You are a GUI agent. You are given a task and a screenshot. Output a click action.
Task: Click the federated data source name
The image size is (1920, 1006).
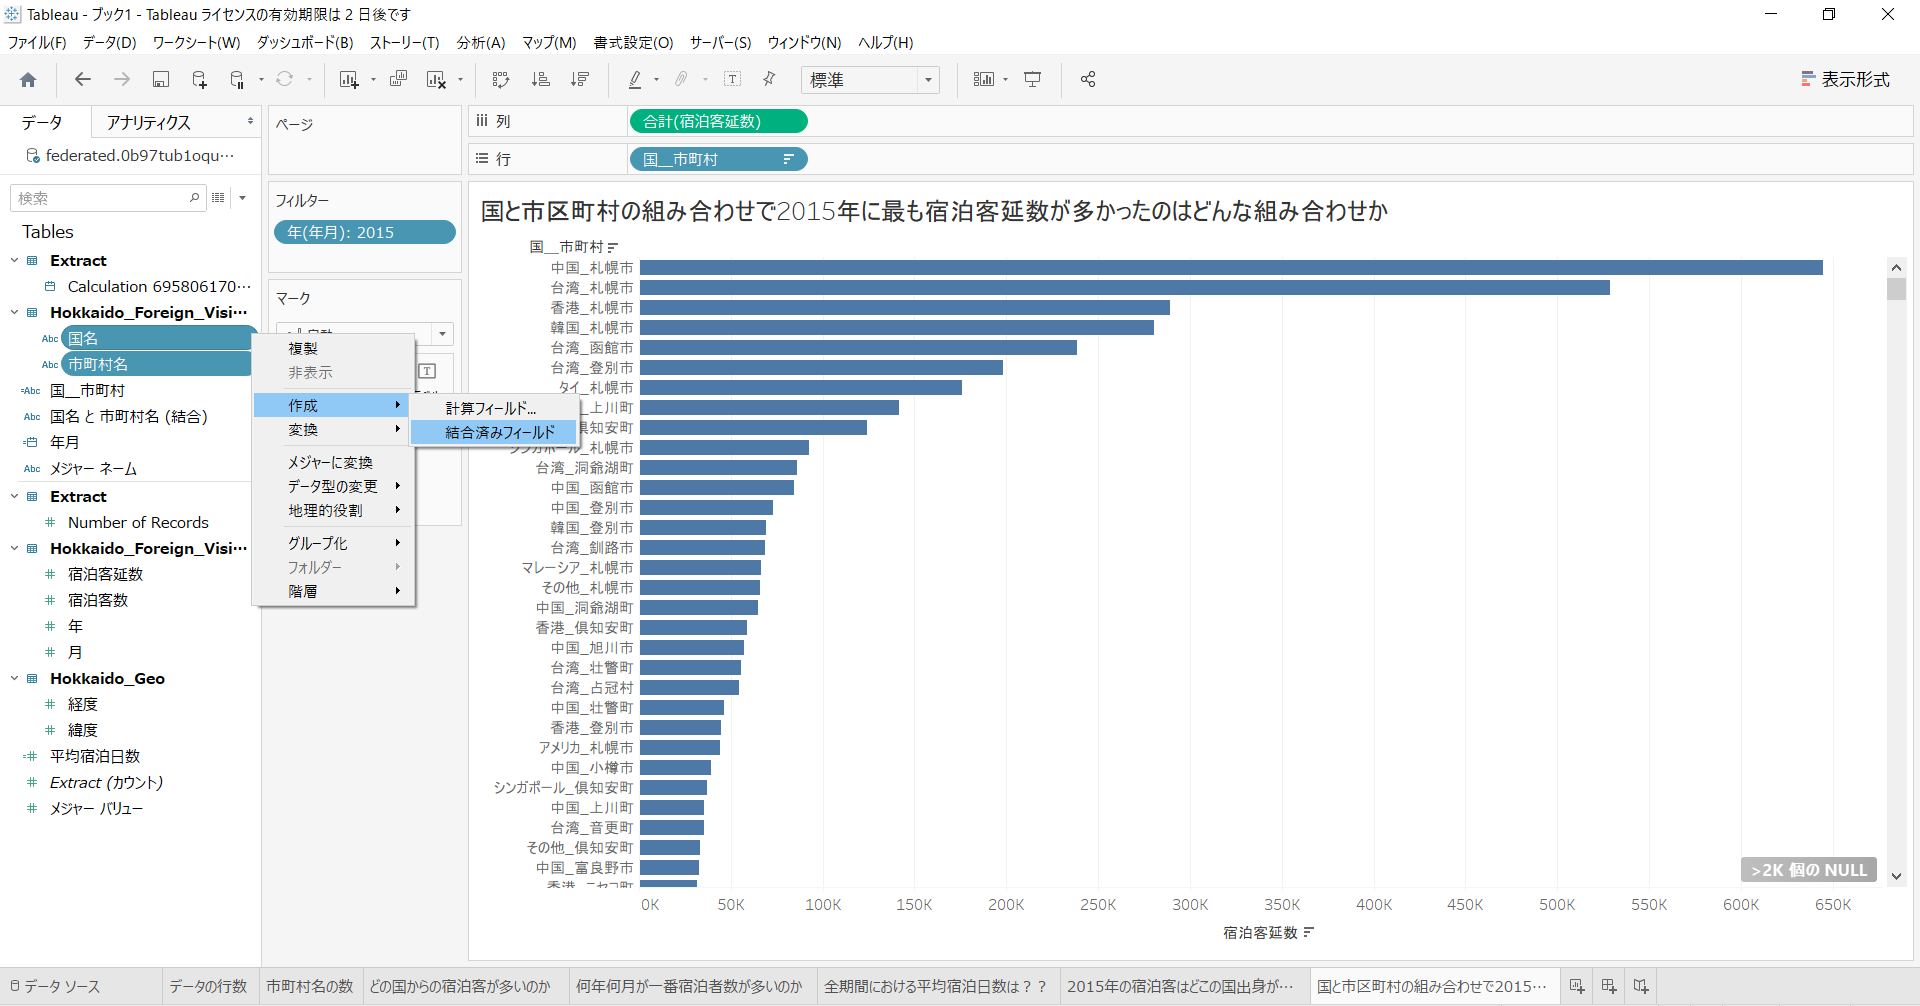(x=138, y=156)
